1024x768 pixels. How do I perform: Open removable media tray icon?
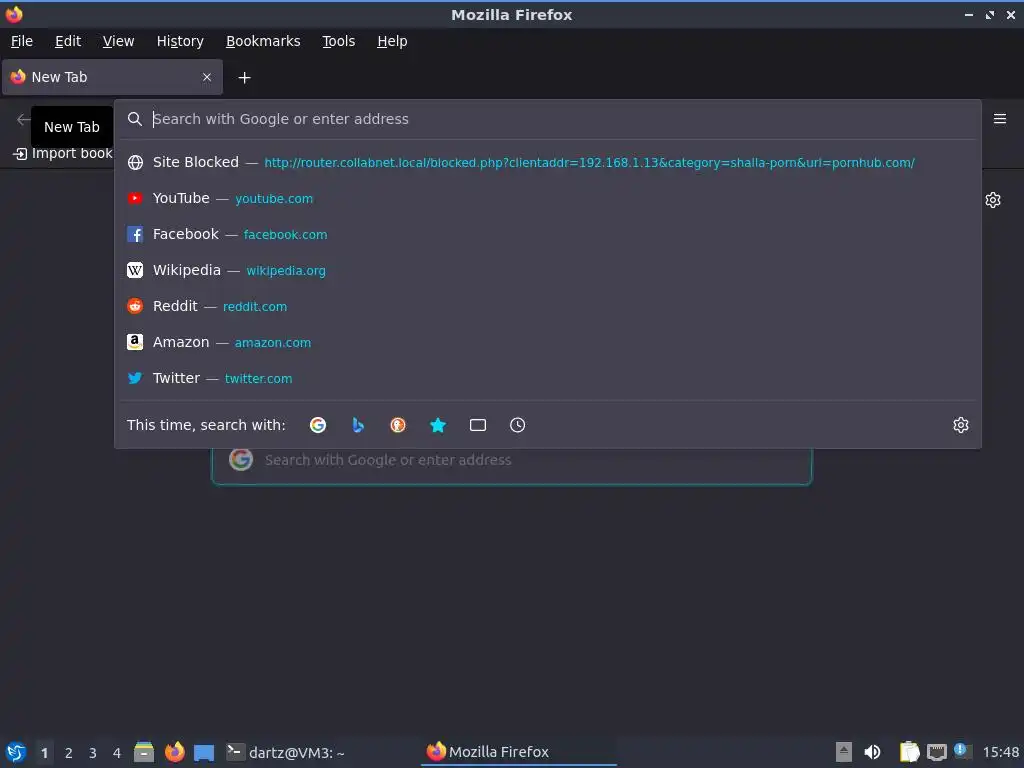pyautogui.click(x=844, y=752)
